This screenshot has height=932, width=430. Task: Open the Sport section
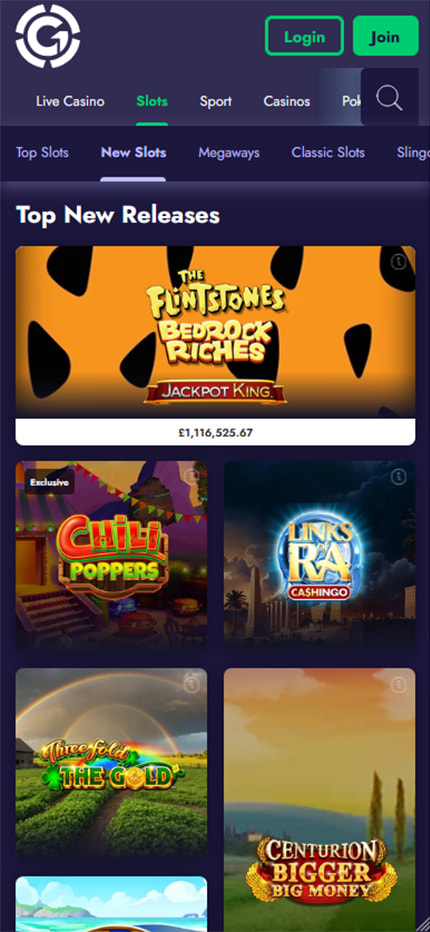click(215, 102)
